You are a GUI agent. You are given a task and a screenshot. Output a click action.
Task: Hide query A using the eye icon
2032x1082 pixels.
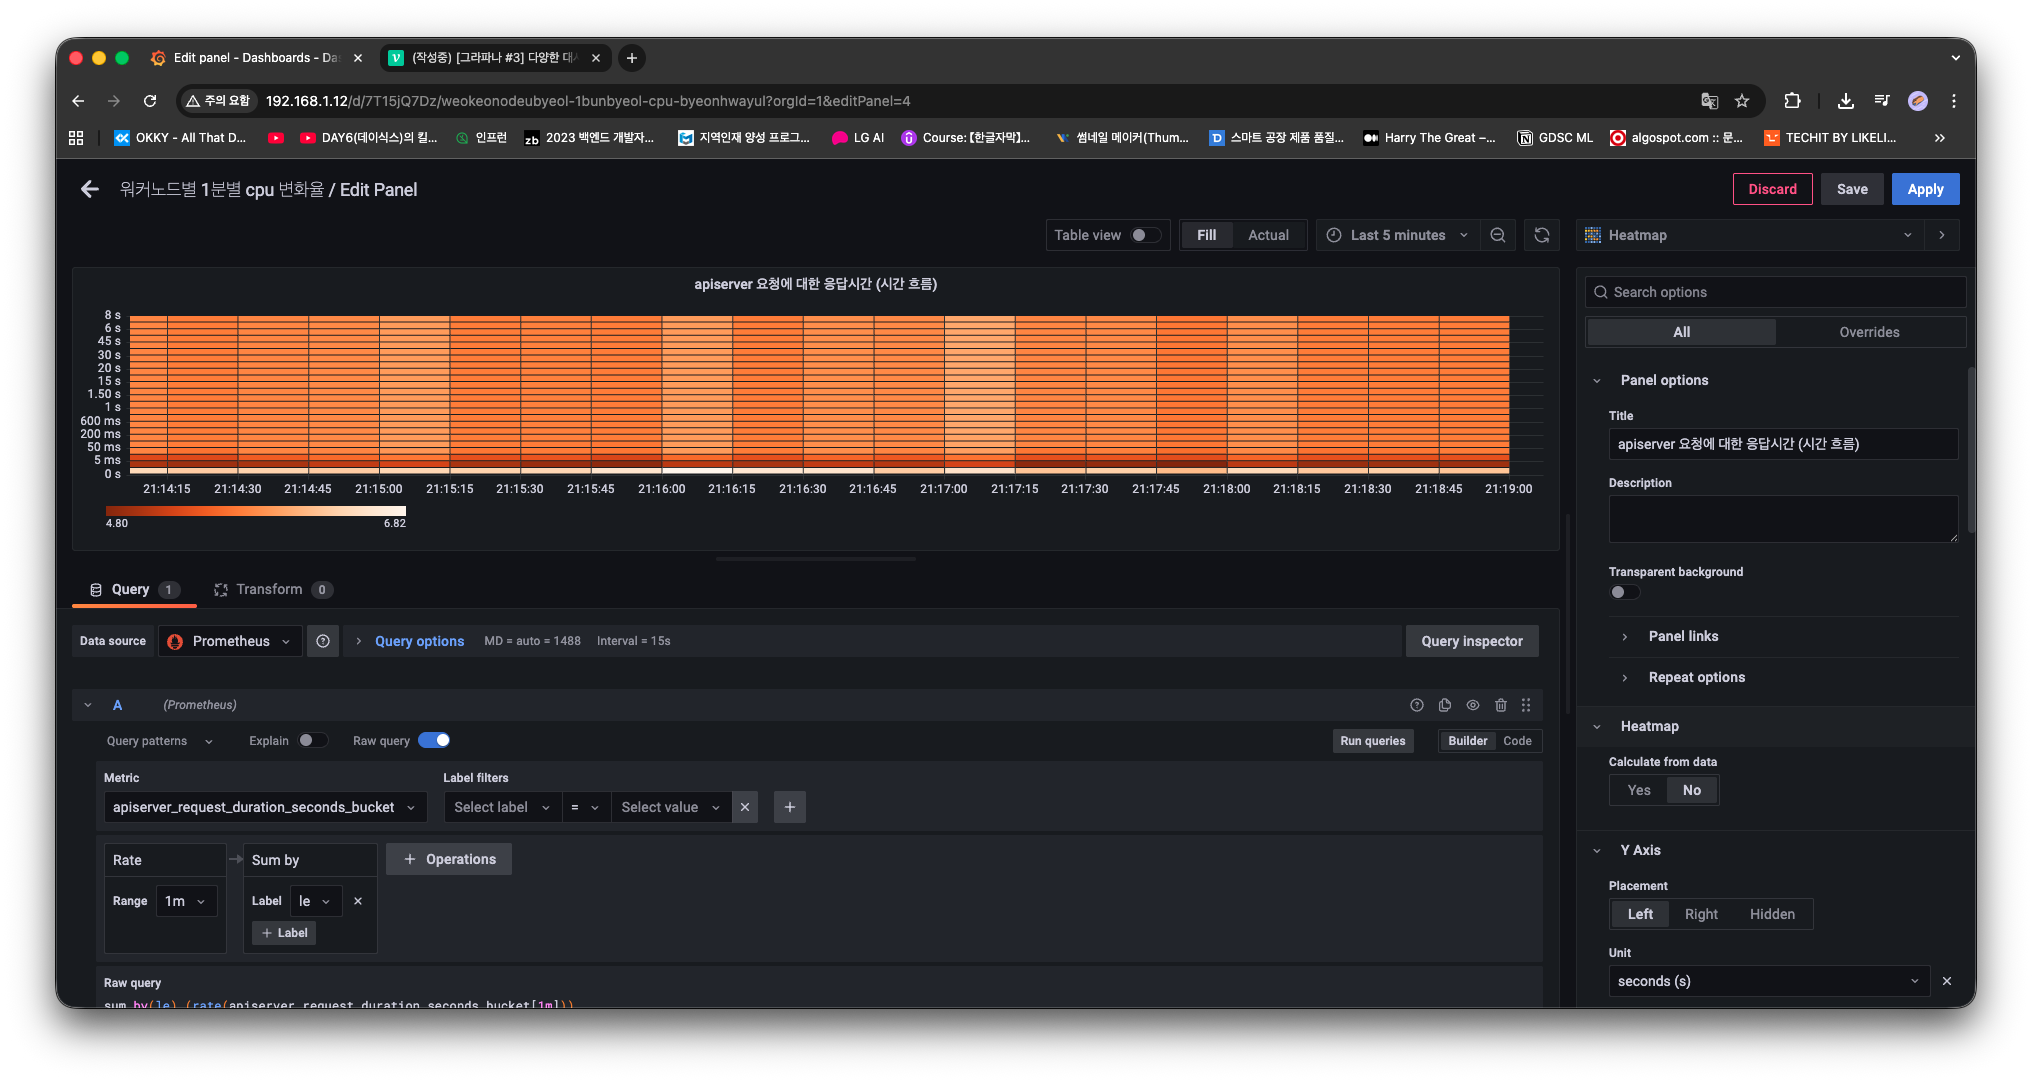[1472, 705]
